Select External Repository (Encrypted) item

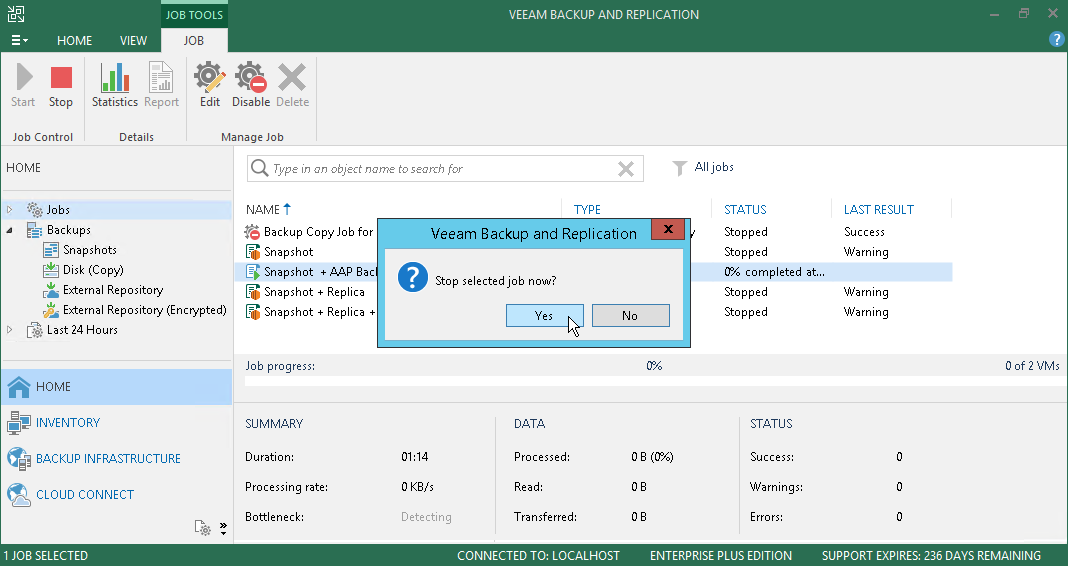point(144,310)
